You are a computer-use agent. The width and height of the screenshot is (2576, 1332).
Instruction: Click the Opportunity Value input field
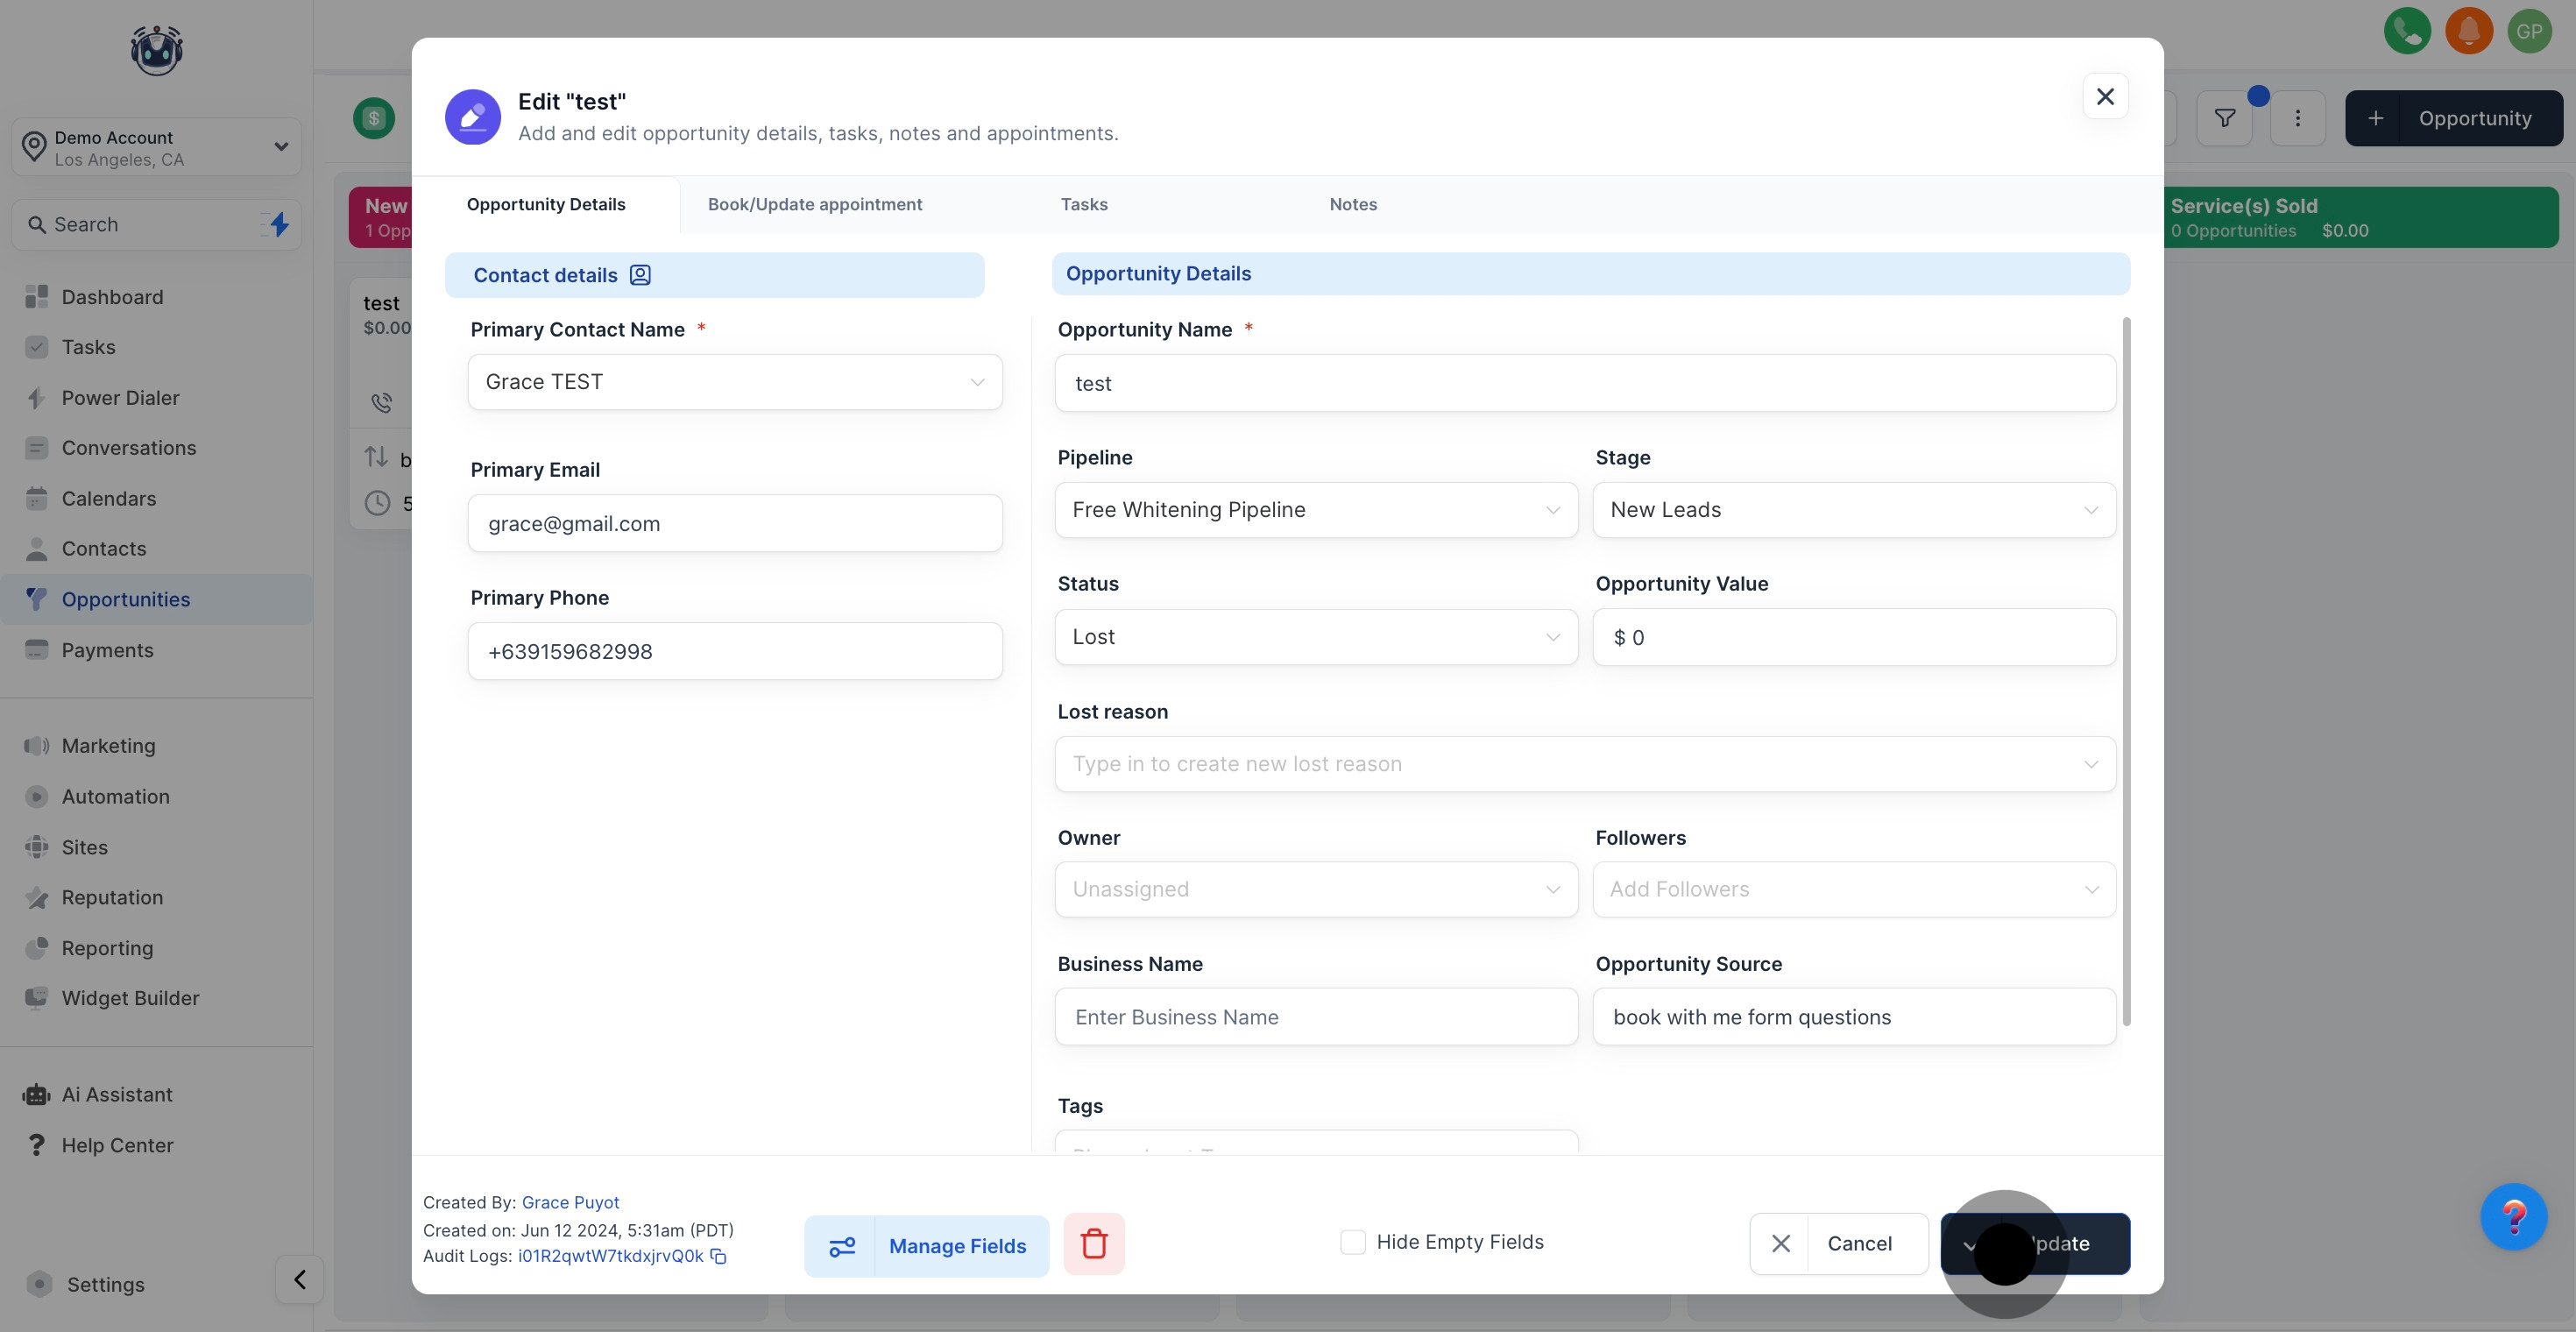[1853, 637]
